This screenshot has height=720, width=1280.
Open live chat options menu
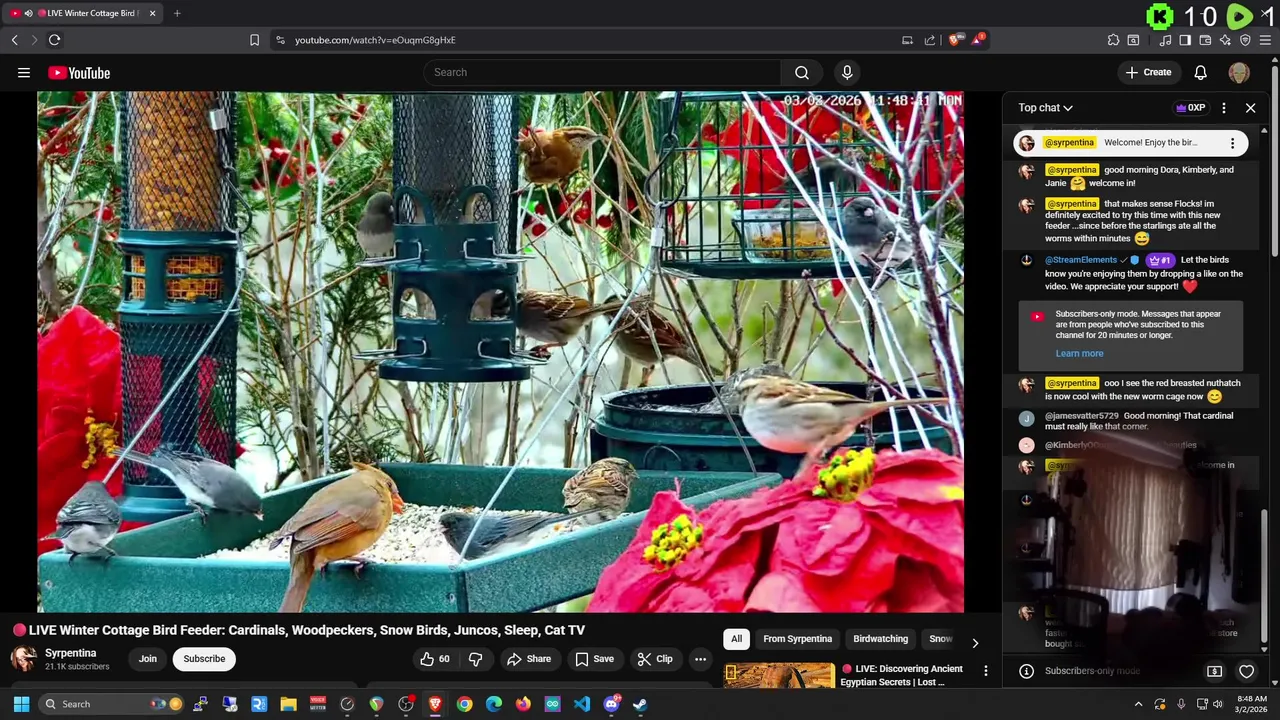1224,108
